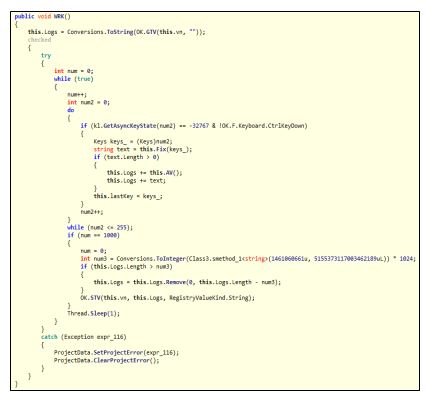Click the 'text.Length > 0' condition
Viewport: 428px width, 402px height.
(131, 157)
